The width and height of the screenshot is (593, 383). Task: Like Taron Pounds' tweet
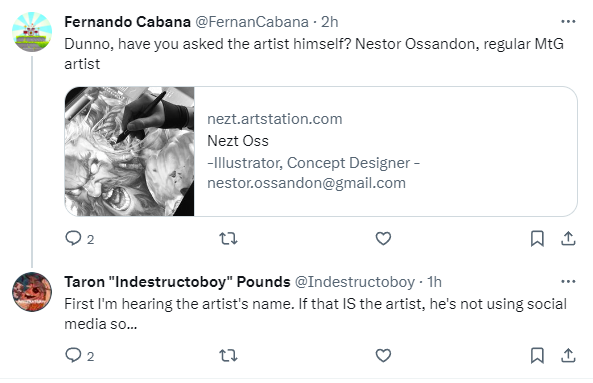pyautogui.click(x=383, y=355)
